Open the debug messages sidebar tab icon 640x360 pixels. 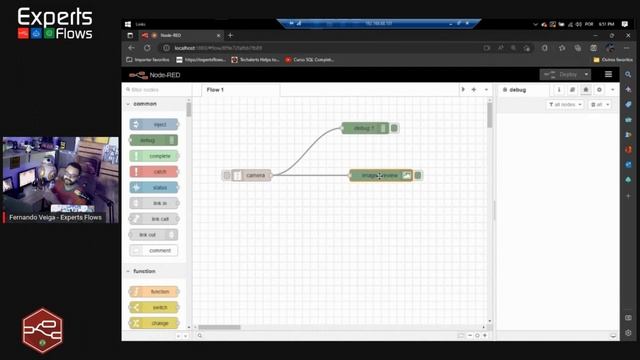pyautogui.click(x=586, y=90)
